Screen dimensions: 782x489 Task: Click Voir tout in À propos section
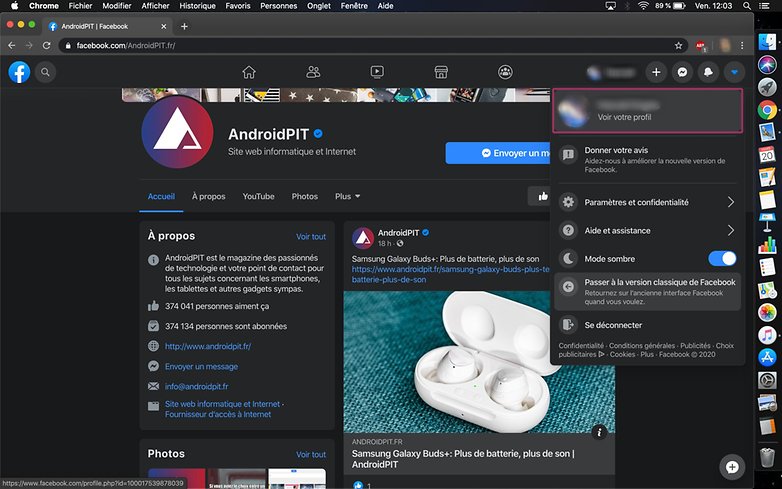[x=311, y=237]
